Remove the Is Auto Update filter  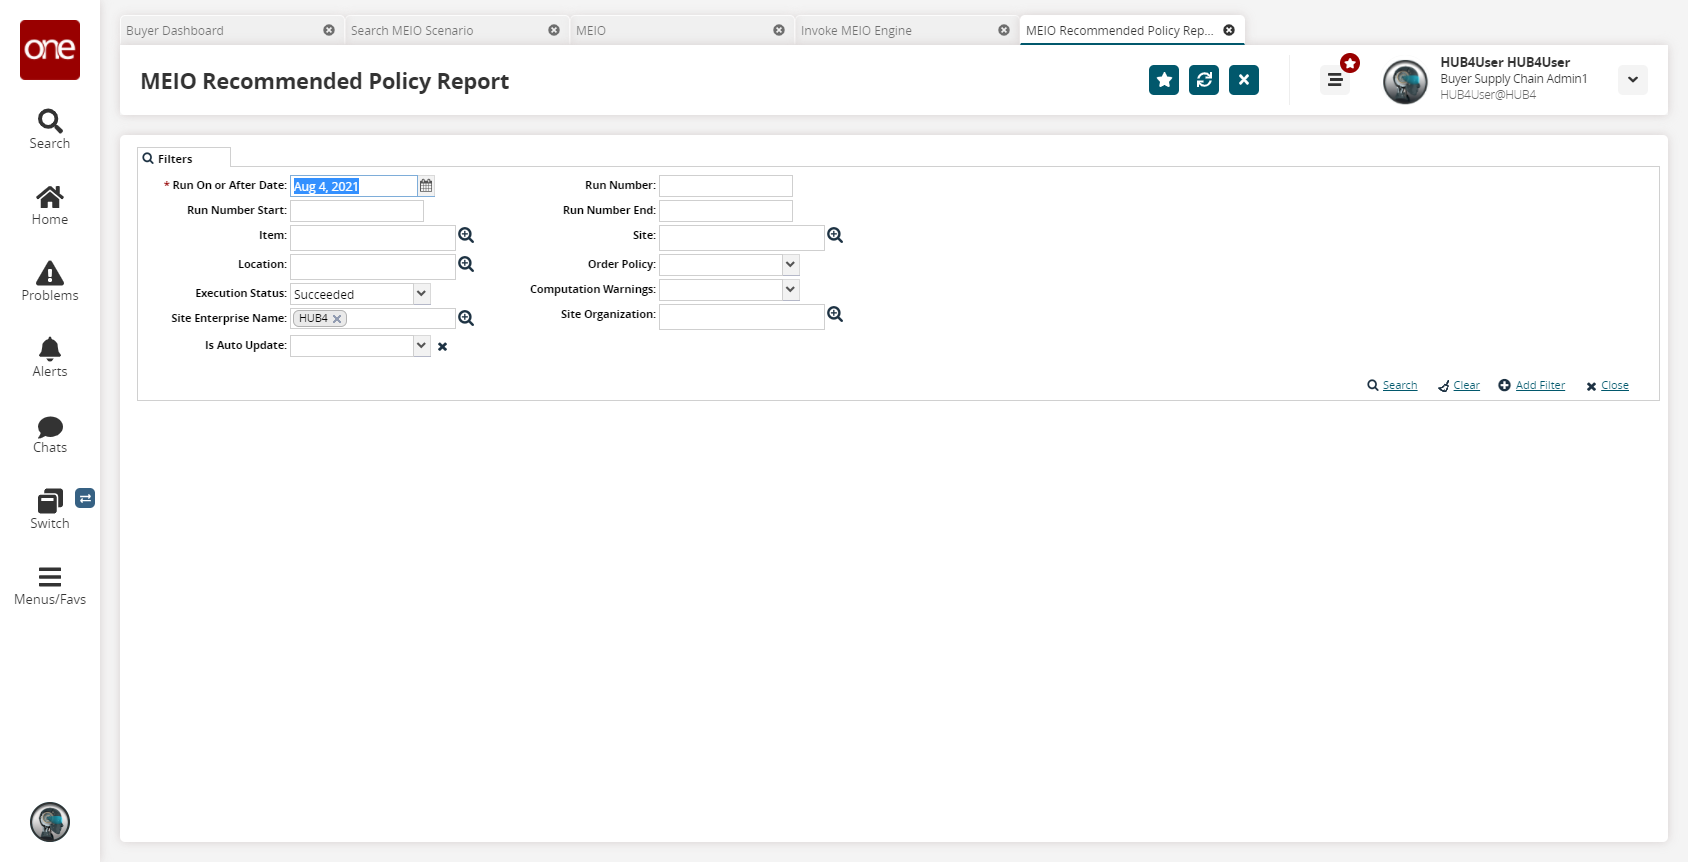442,347
